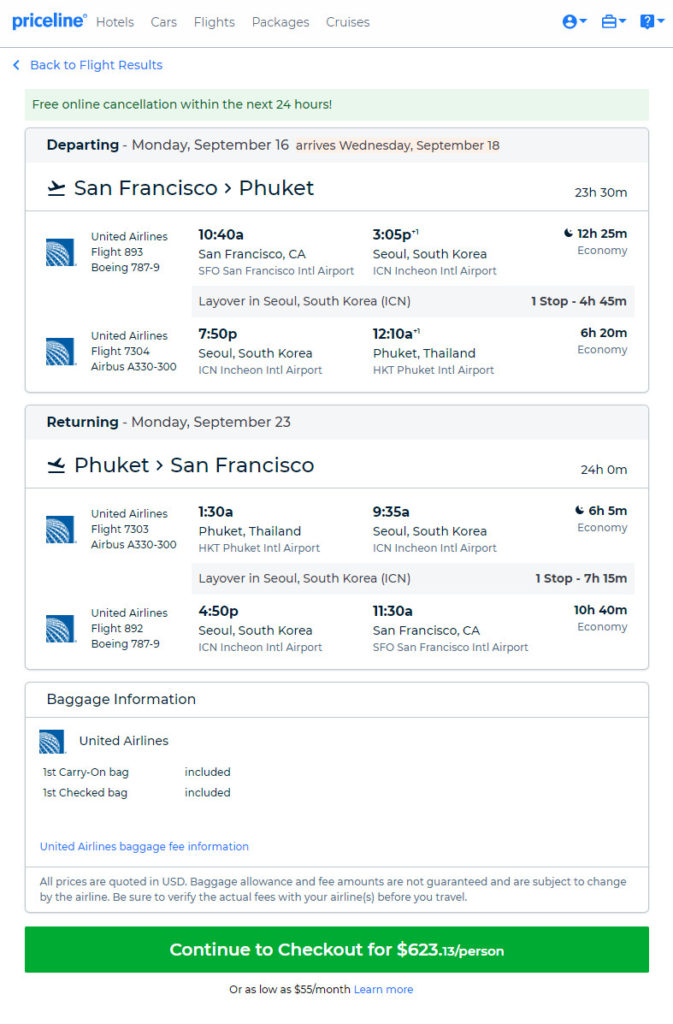Select the San Francisco > Phuket heading
Screen dimensions: 673x1024
click(x=194, y=188)
